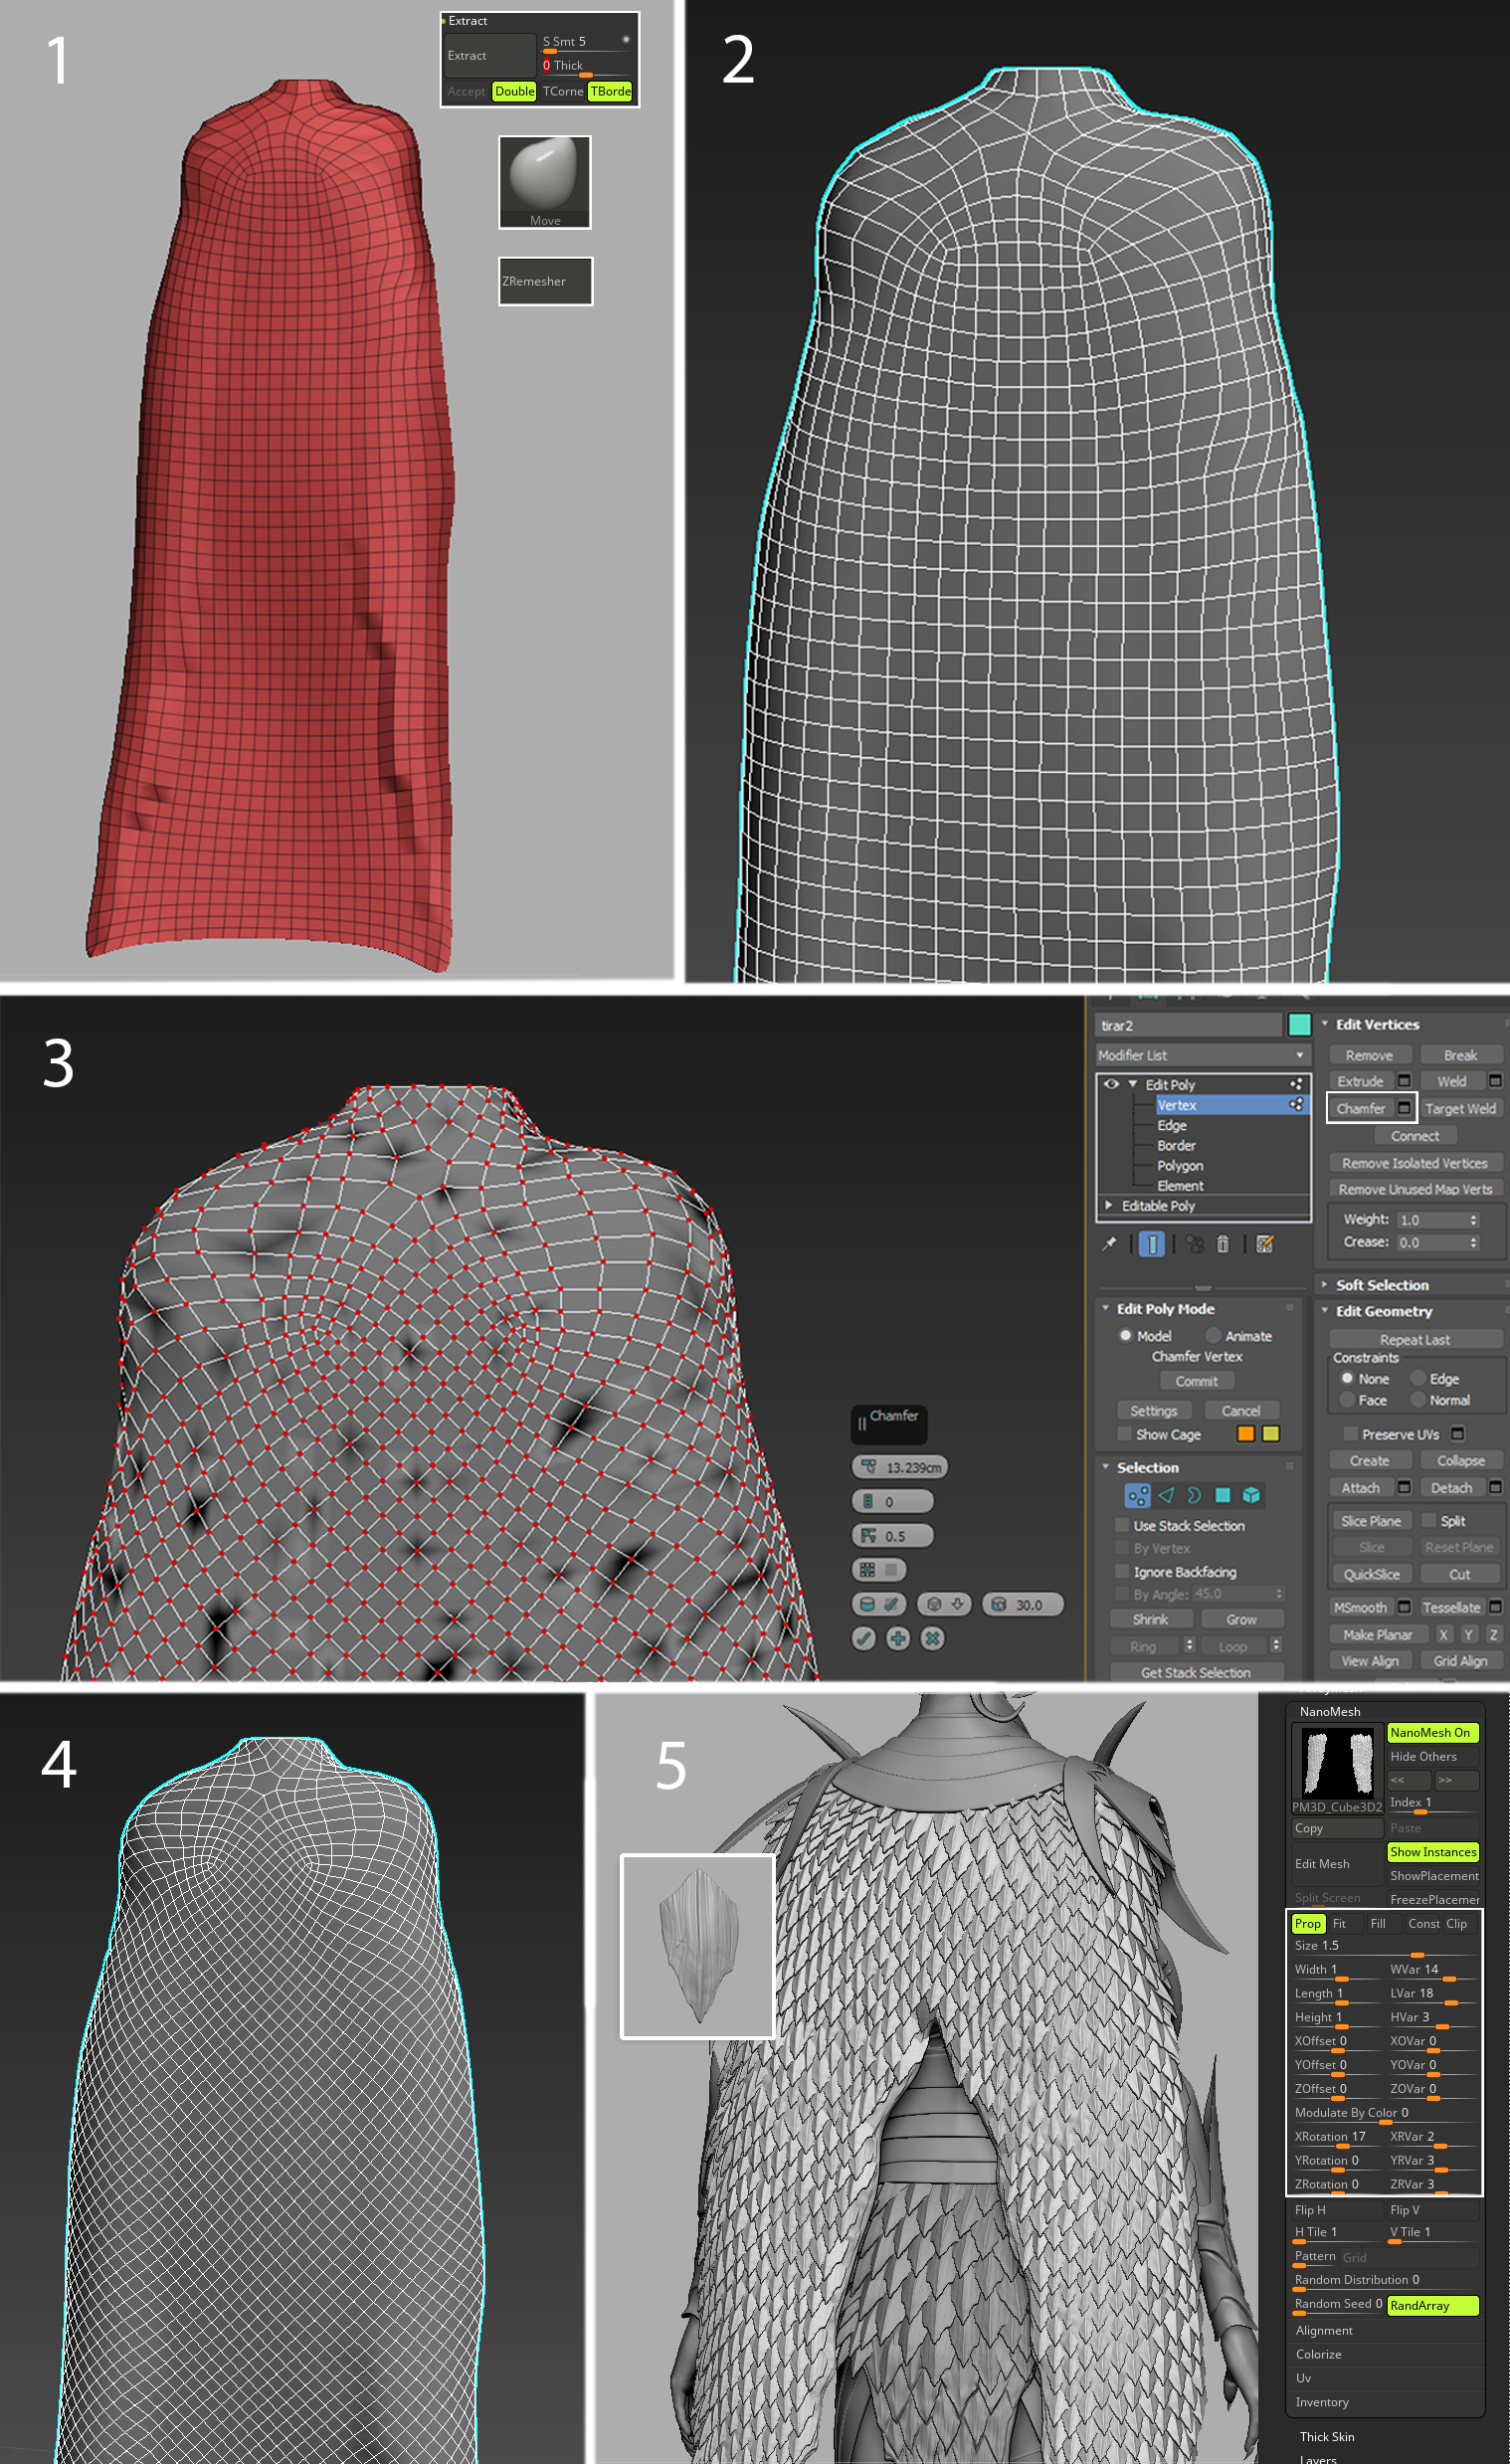The height and width of the screenshot is (2464, 1510).
Task: Open the Modifier List dropdown
Action: (x=1204, y=1055)
